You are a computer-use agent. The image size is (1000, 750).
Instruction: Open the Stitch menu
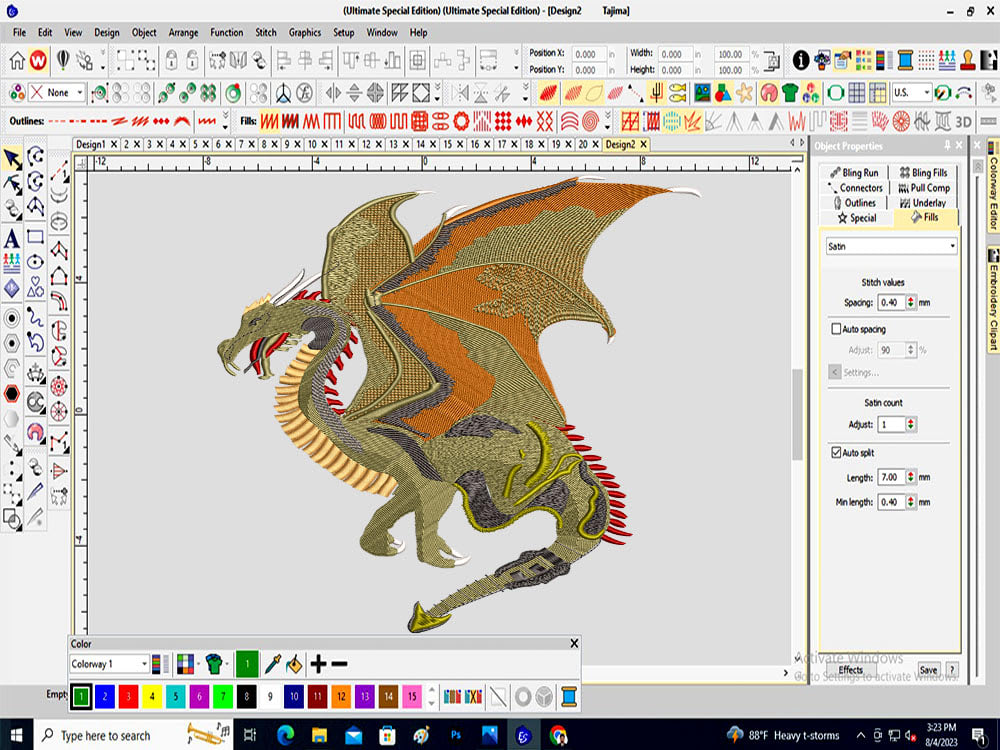coord(265,32)
